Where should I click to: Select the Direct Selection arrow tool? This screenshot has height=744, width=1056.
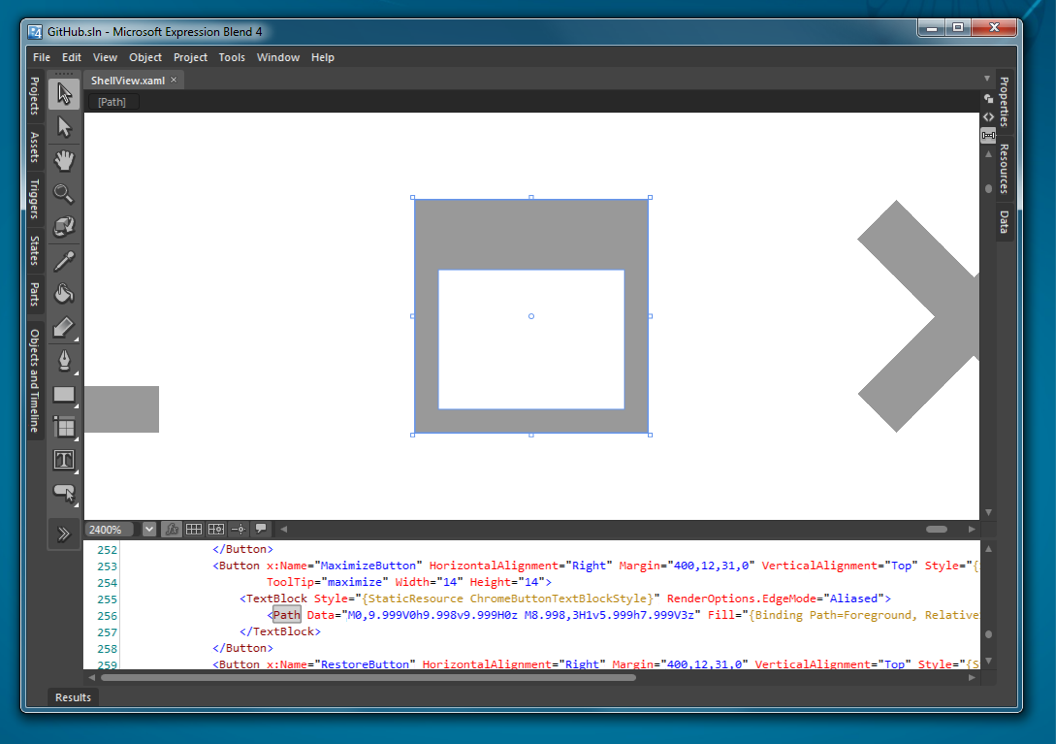[65, 127]
